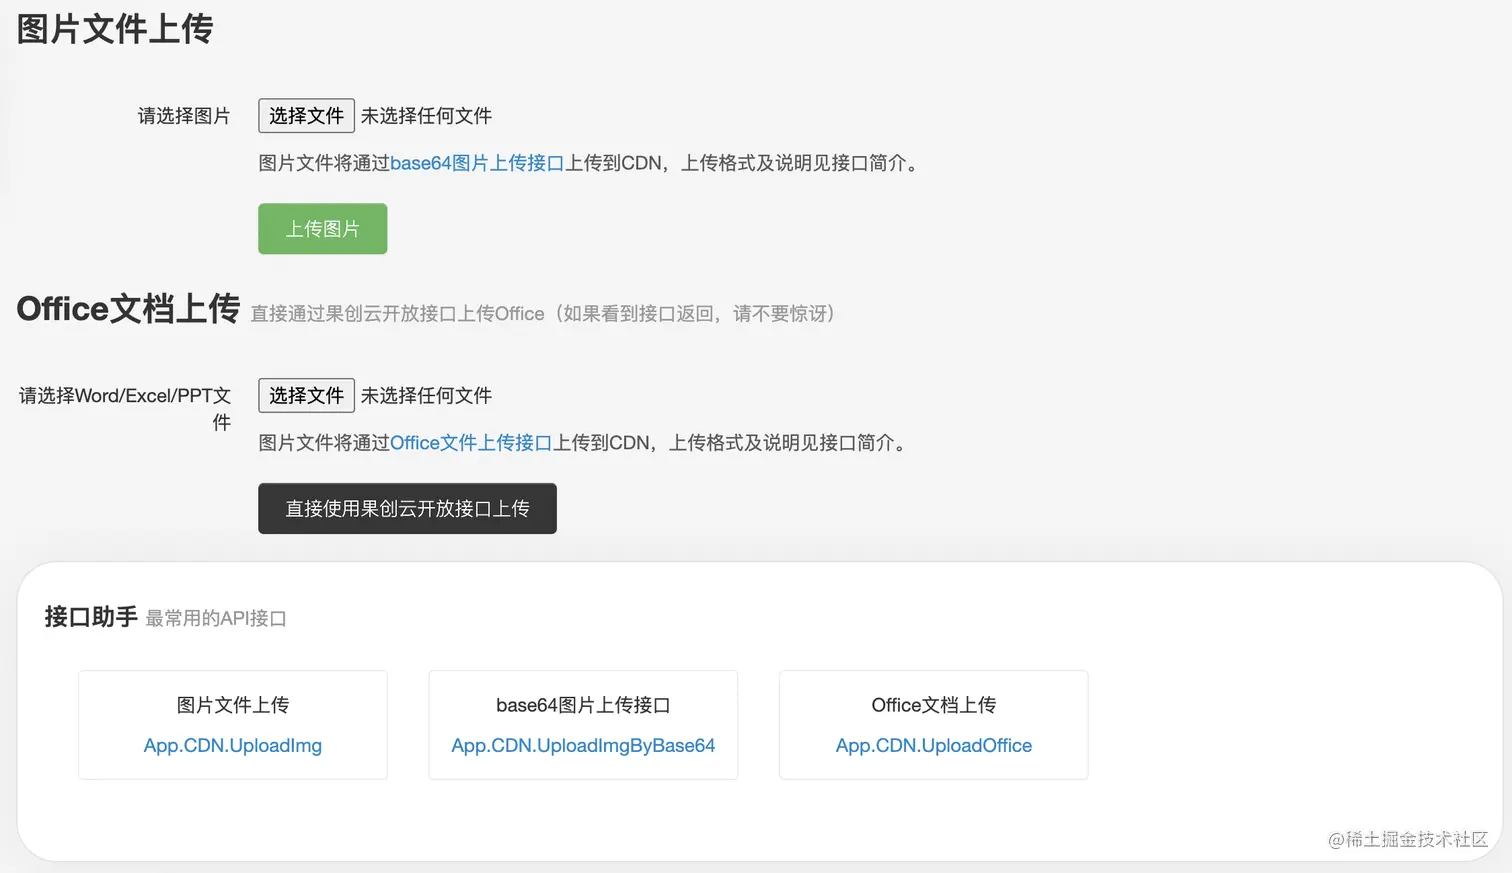The image size is (1512, 873).
Task: Click 直接使用果创云开放接口上传 button
Action: pos(407,509)
